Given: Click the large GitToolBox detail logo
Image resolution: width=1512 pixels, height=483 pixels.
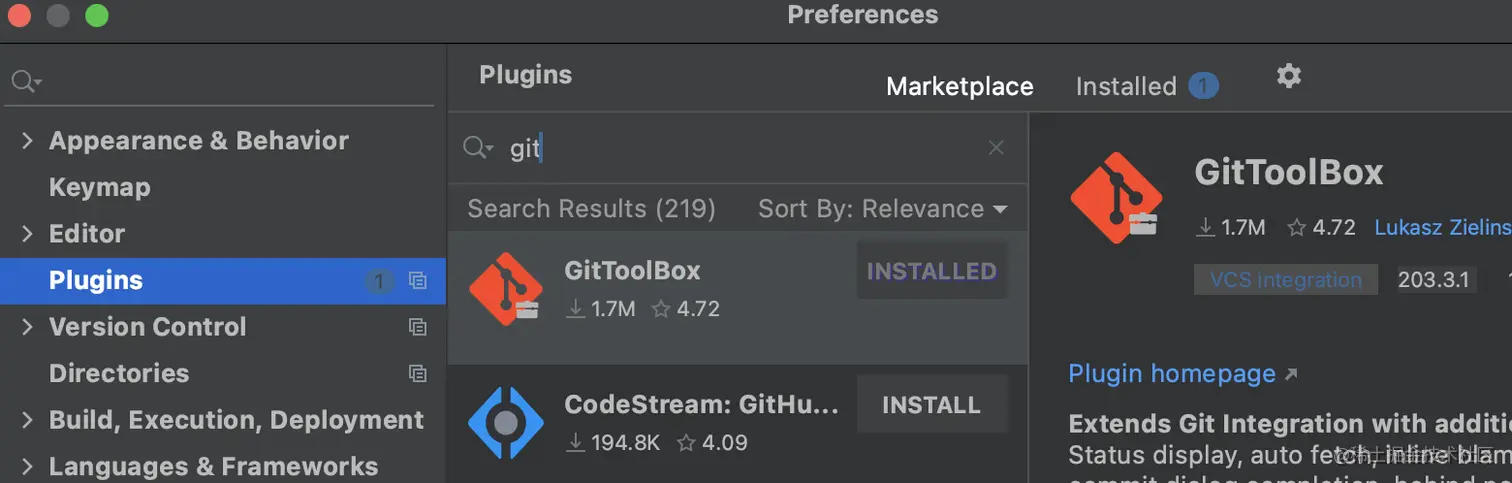Looking at the screenshot, I should click(1116, 198).
